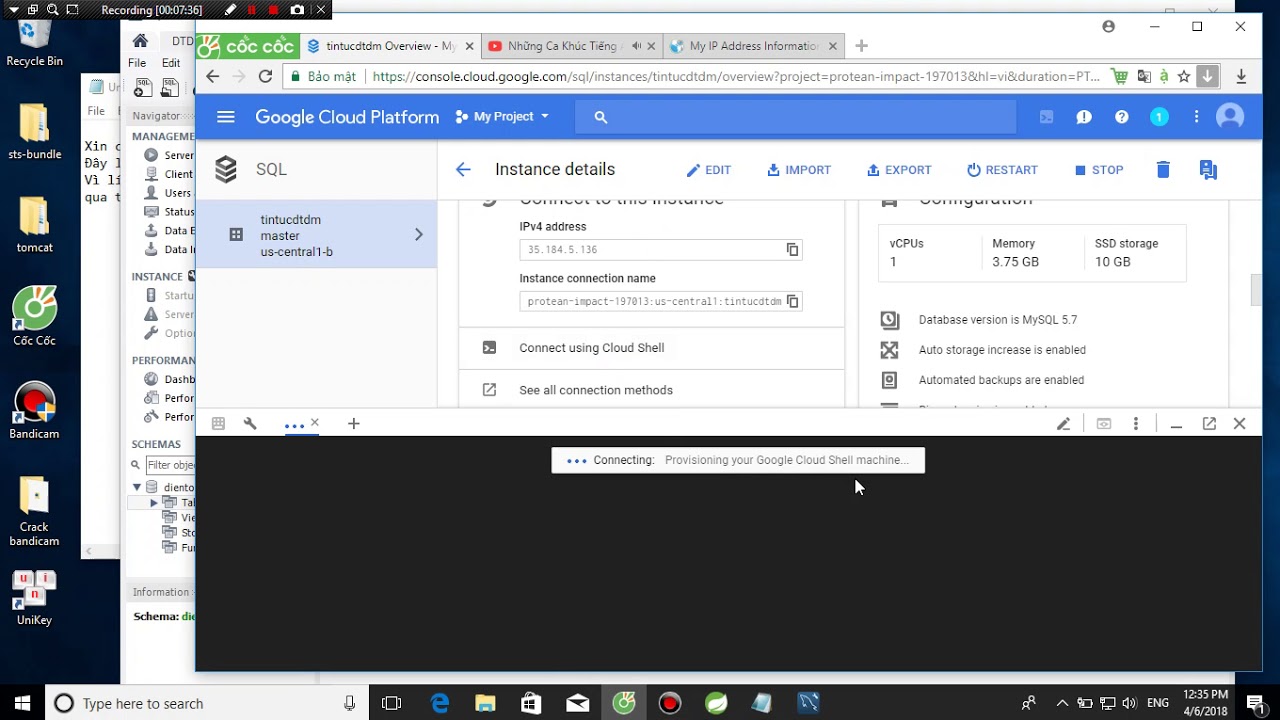Open Cloud Shell in a new window
Screen dimensions: 1280x720
1209,424
